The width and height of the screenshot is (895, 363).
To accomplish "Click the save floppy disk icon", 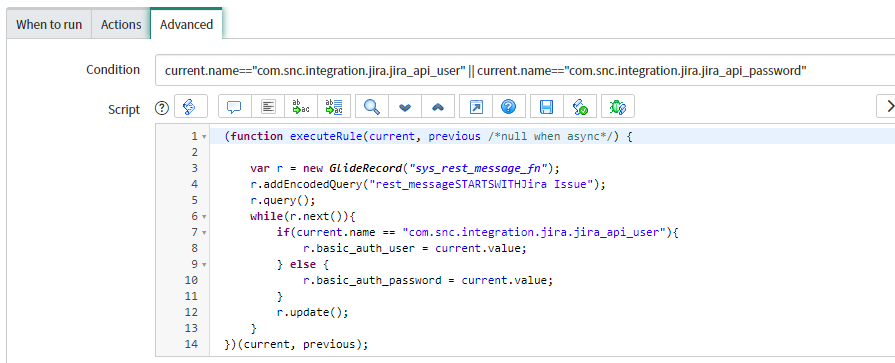I will tap(547, 107).
